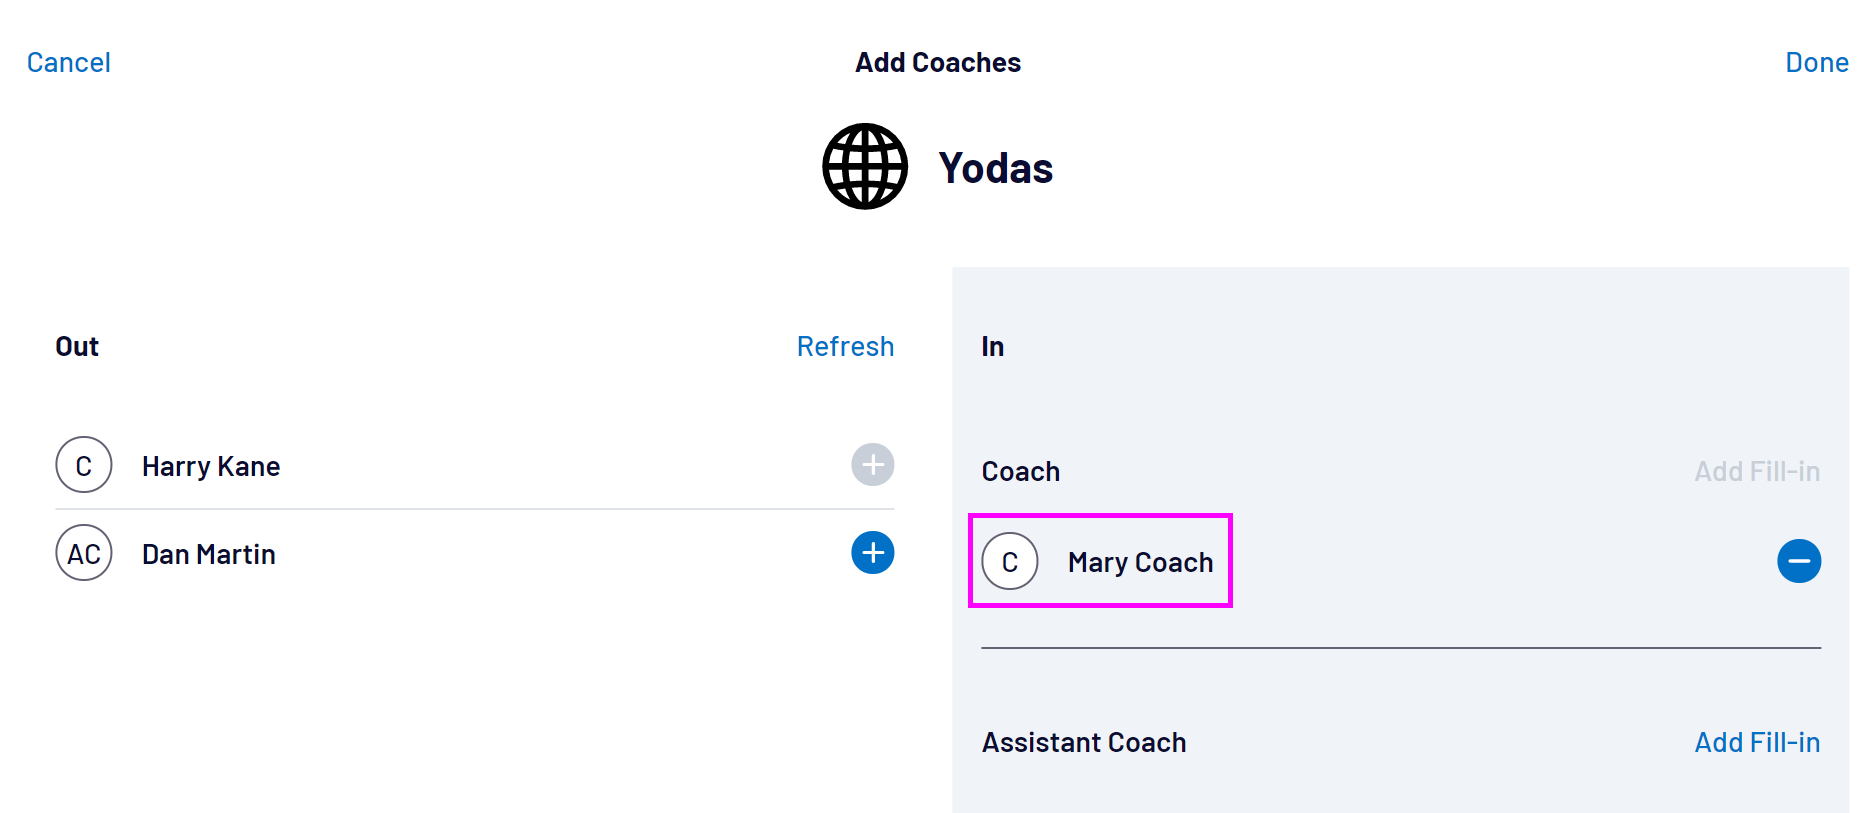The height and width of the screenshot is (813, 1874).
Task: Cancel adding coaches
Action: tap(69, 62)
